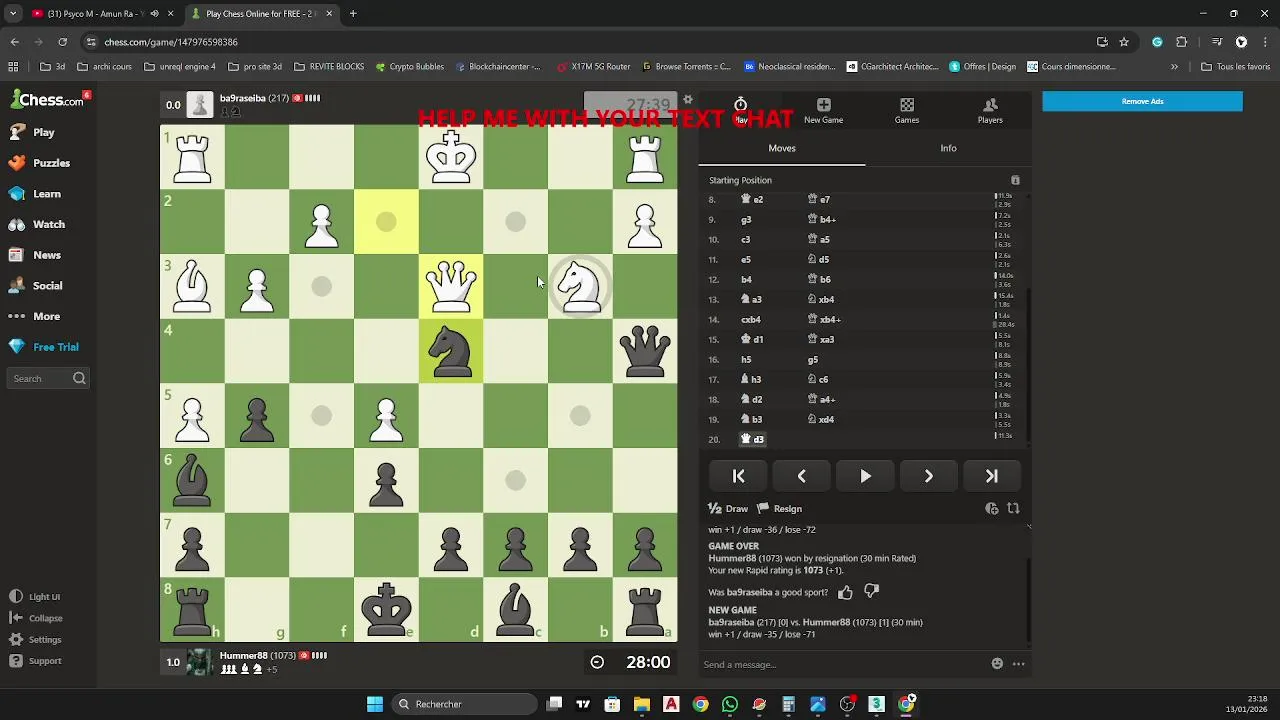Click opponent name ba9raseiba above board
Screen dimensions: 1280x720
point(242,98)
